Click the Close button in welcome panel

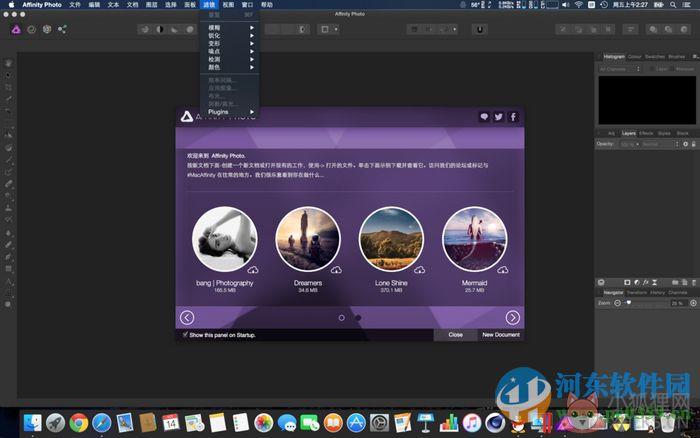pyautogui.click(x=455, y=334)
